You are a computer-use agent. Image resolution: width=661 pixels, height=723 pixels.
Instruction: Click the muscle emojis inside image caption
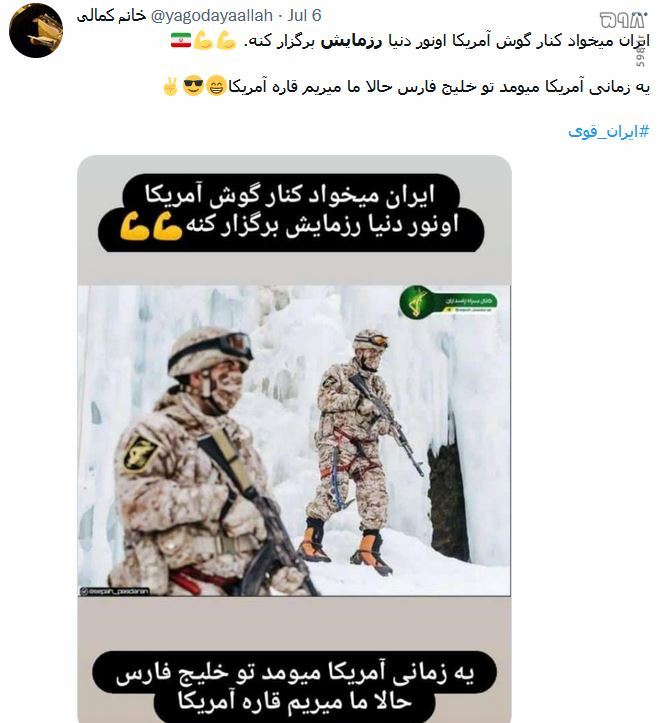(x=151, y=226)
